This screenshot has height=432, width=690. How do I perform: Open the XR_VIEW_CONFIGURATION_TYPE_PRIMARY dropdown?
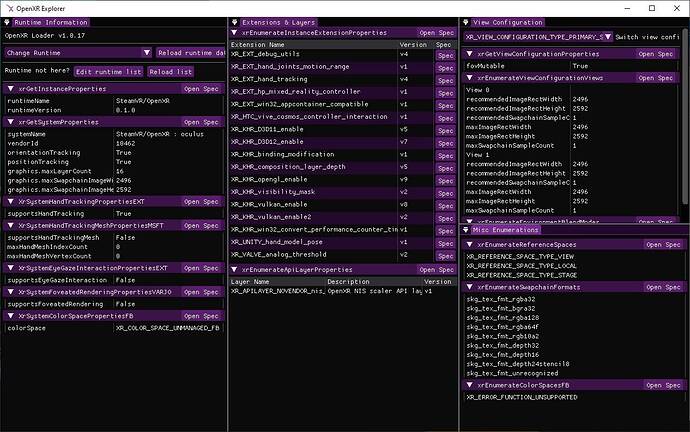pyautogui.click(x=538, y=37)
